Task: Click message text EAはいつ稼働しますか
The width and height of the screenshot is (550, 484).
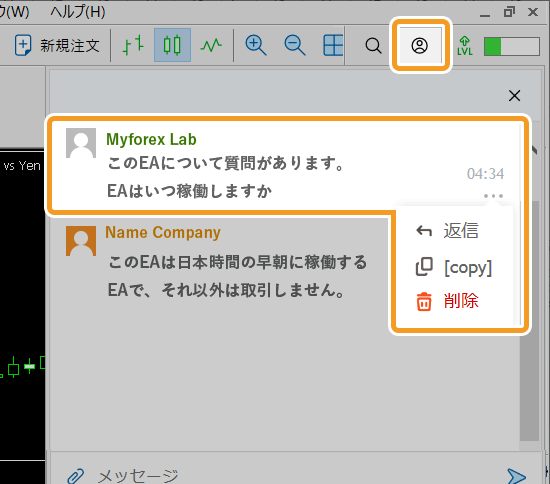Action: click(189, 191)
